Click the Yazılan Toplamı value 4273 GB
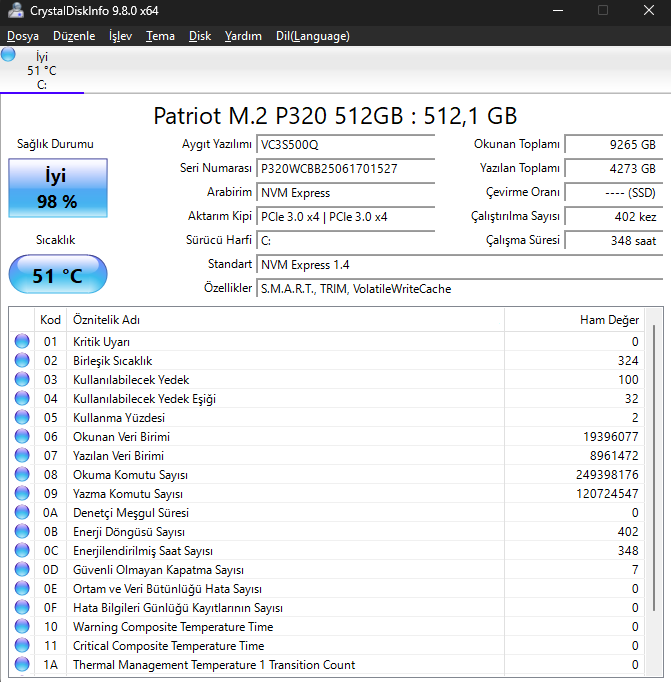 click(614, 168)
